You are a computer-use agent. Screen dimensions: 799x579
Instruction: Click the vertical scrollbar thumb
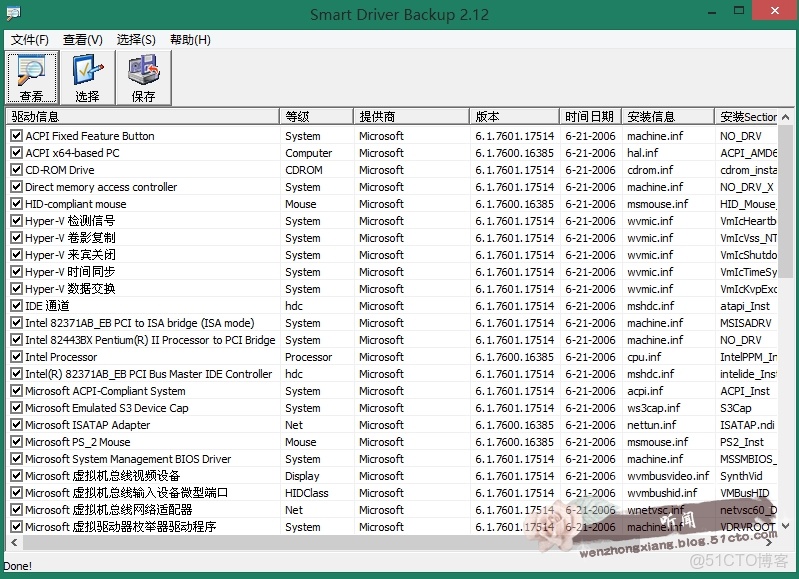click(785, 201)
